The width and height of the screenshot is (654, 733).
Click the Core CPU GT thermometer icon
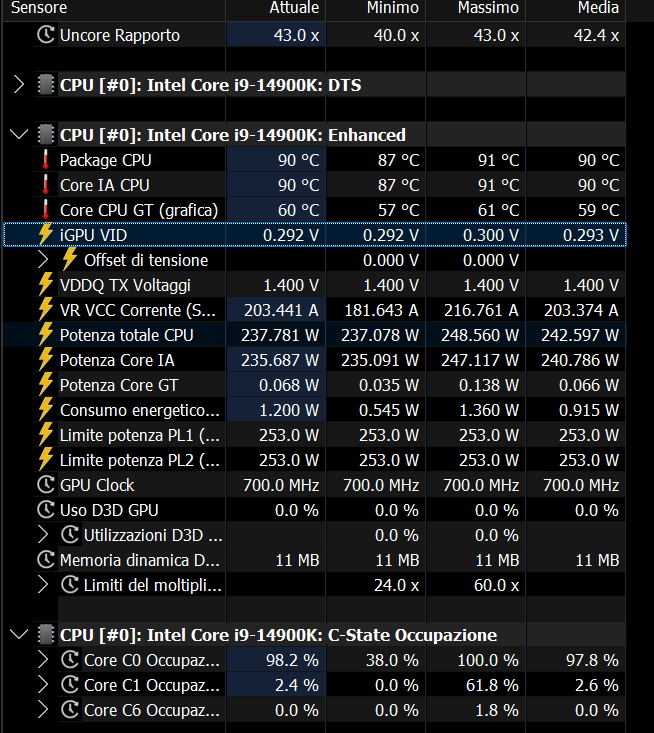46,210
